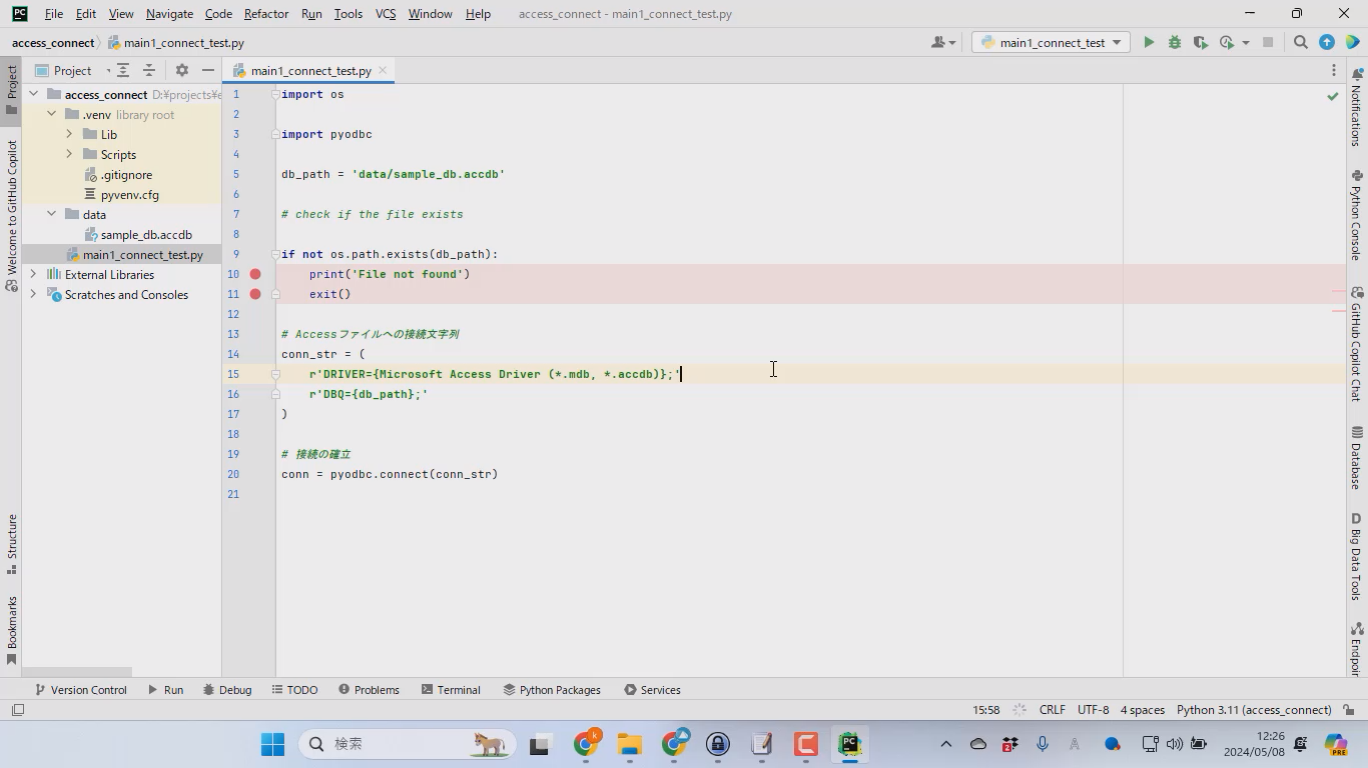
Task: Toggle read-only lock icon in status bar
Action: pyautogui.click(x=1348, y=710)
